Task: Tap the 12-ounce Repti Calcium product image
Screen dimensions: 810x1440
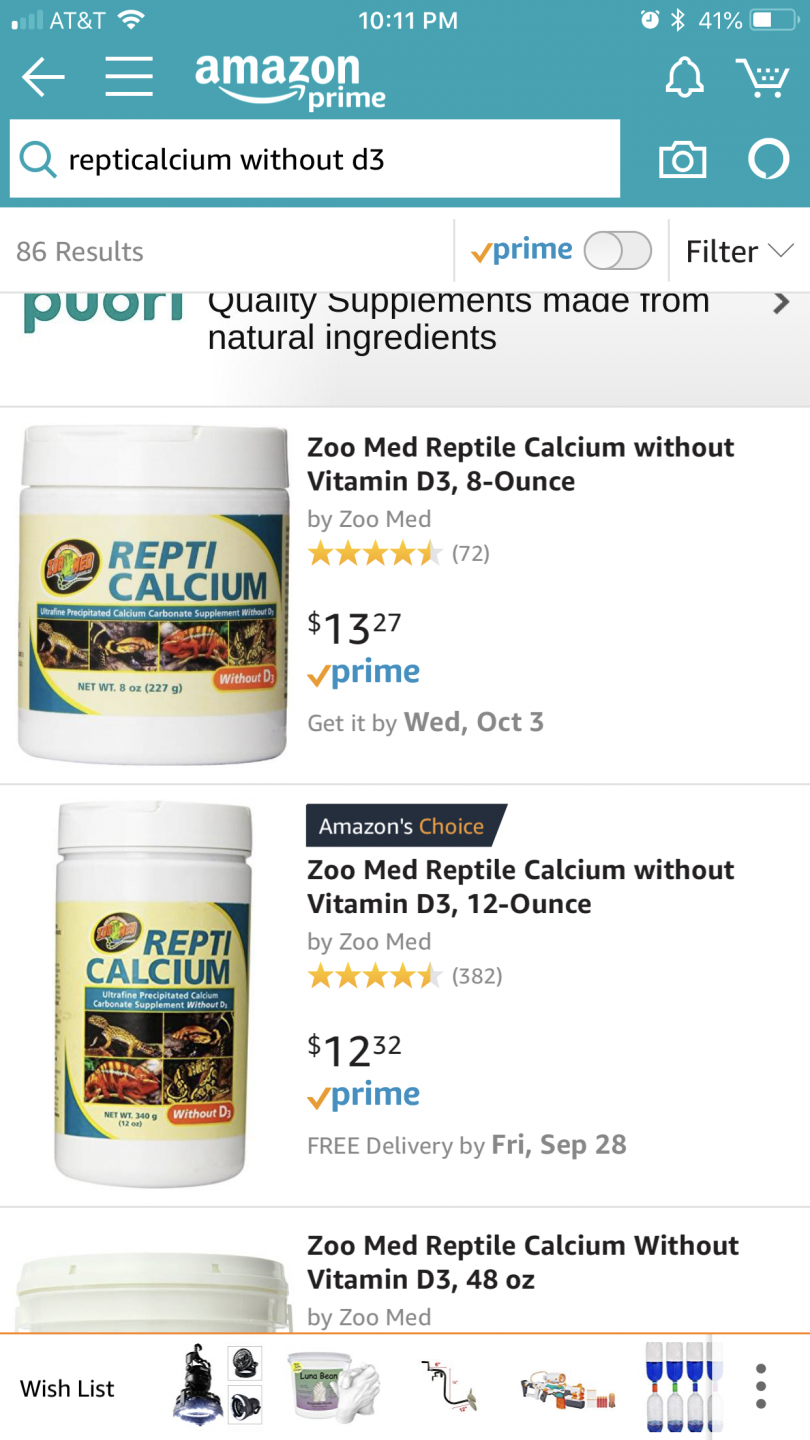Action: [153, 993]
